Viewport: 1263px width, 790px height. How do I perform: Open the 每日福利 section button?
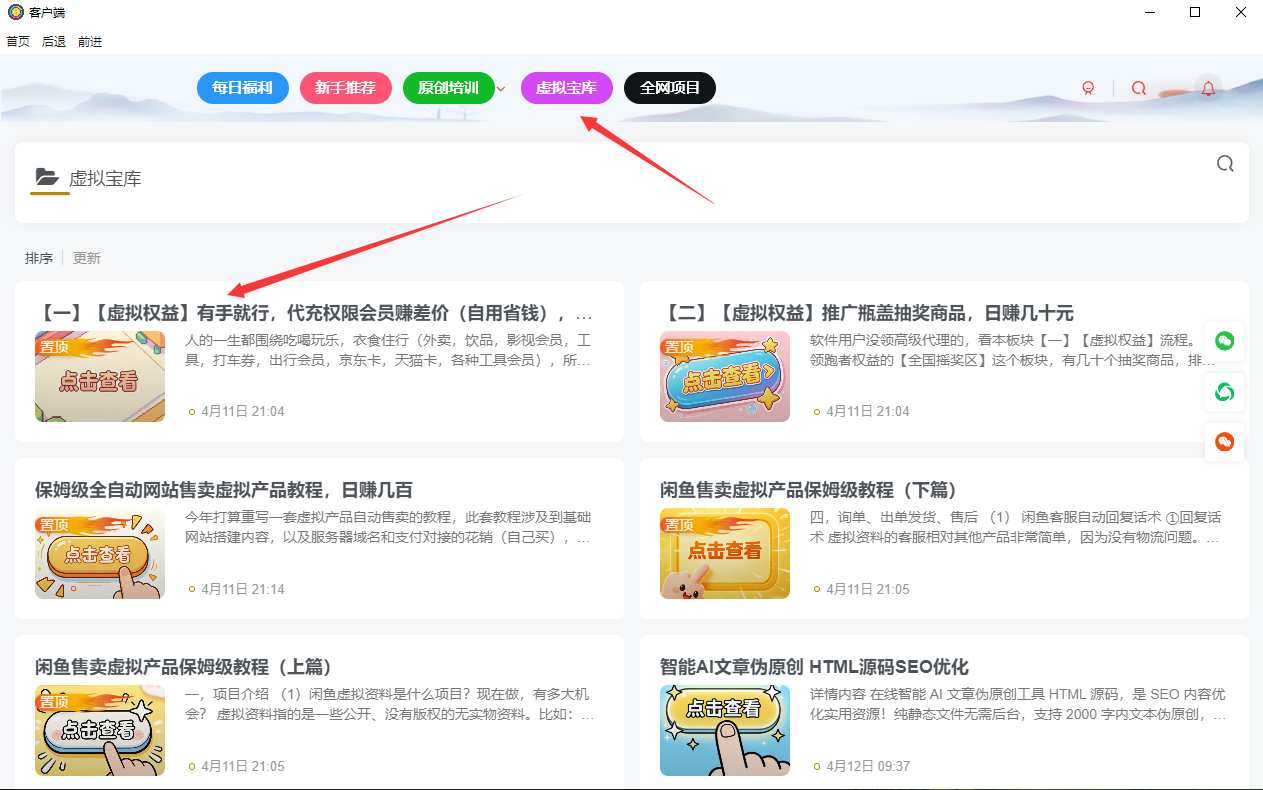click(242, 88)
